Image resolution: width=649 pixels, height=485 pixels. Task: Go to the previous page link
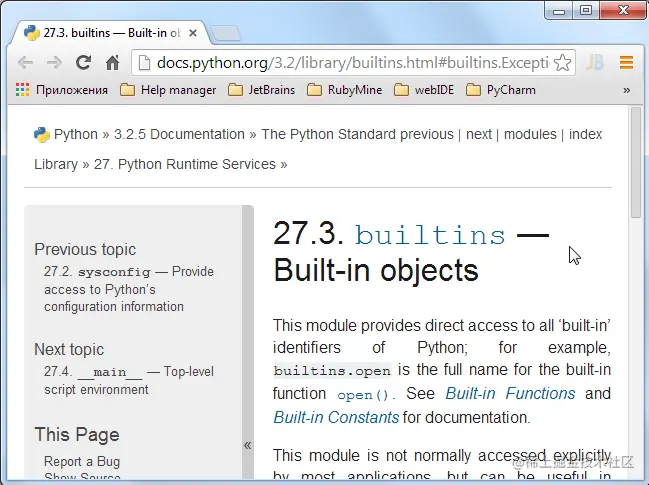pos(427,134)
